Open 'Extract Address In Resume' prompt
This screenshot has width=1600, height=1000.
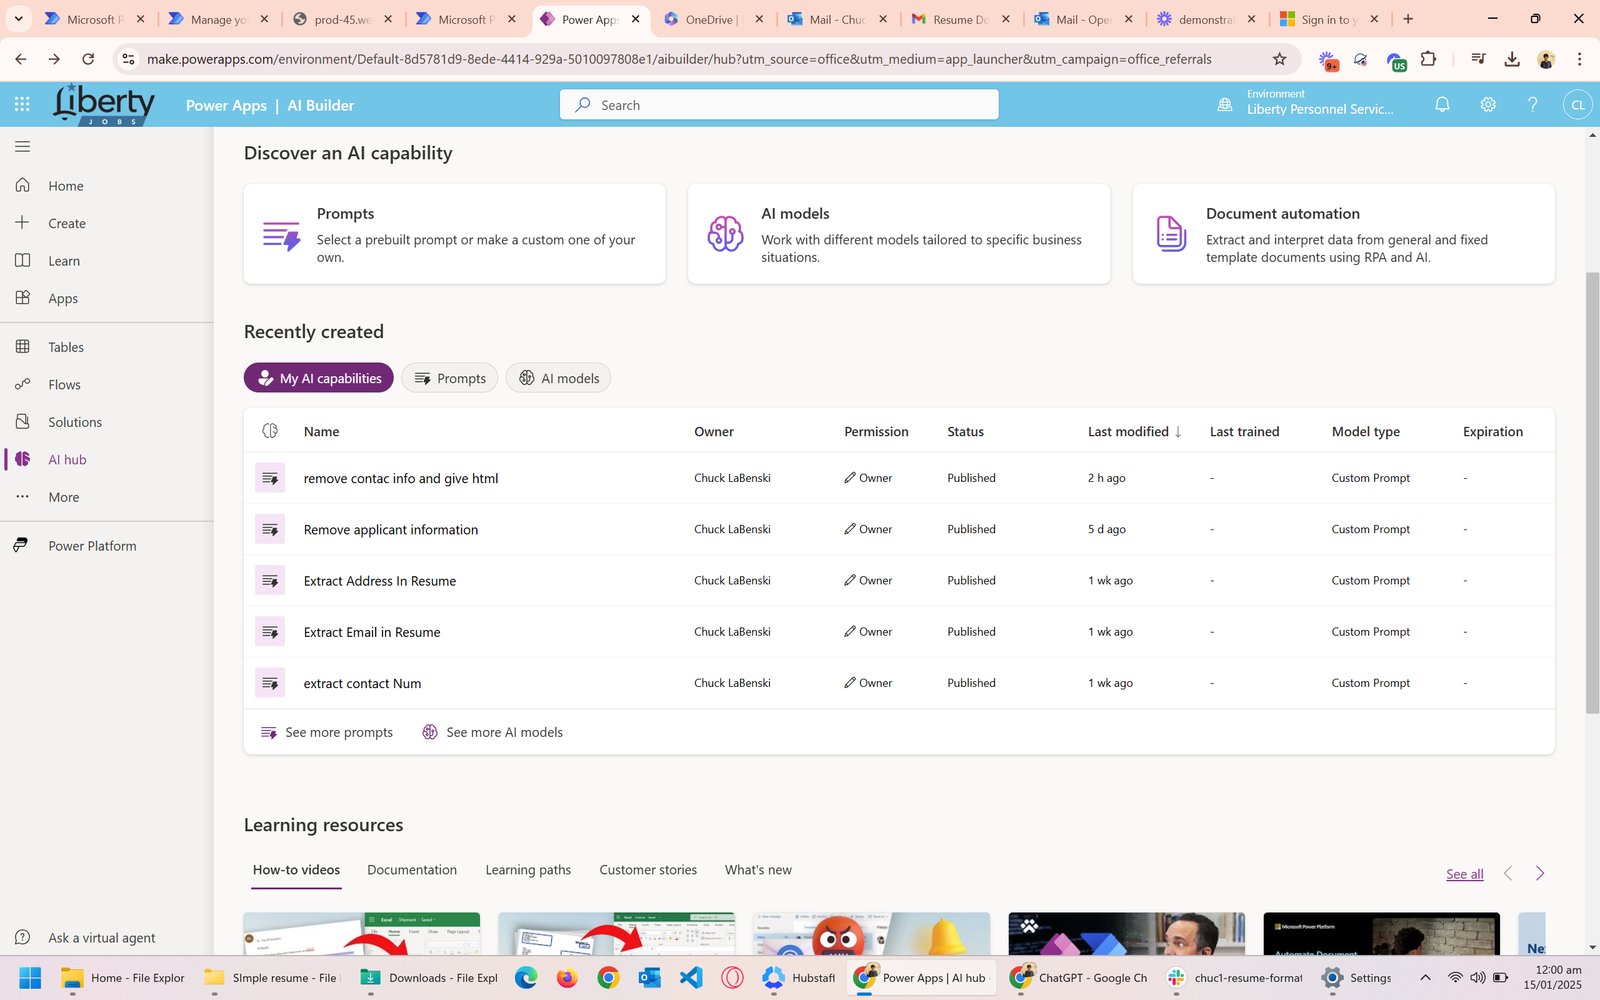tap(380, 581)
